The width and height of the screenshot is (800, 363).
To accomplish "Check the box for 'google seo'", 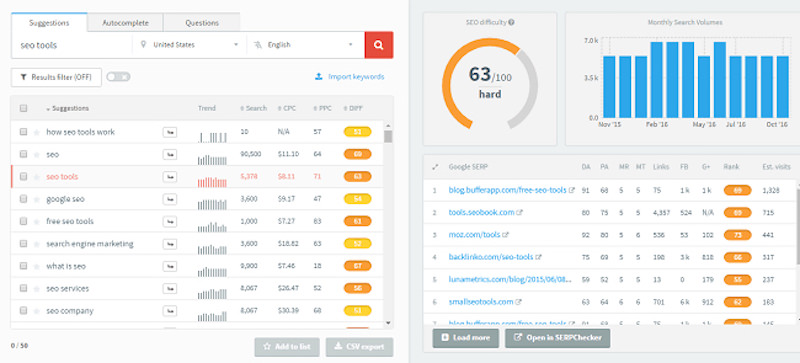I will pyautogui.click(x=23, y=199).
